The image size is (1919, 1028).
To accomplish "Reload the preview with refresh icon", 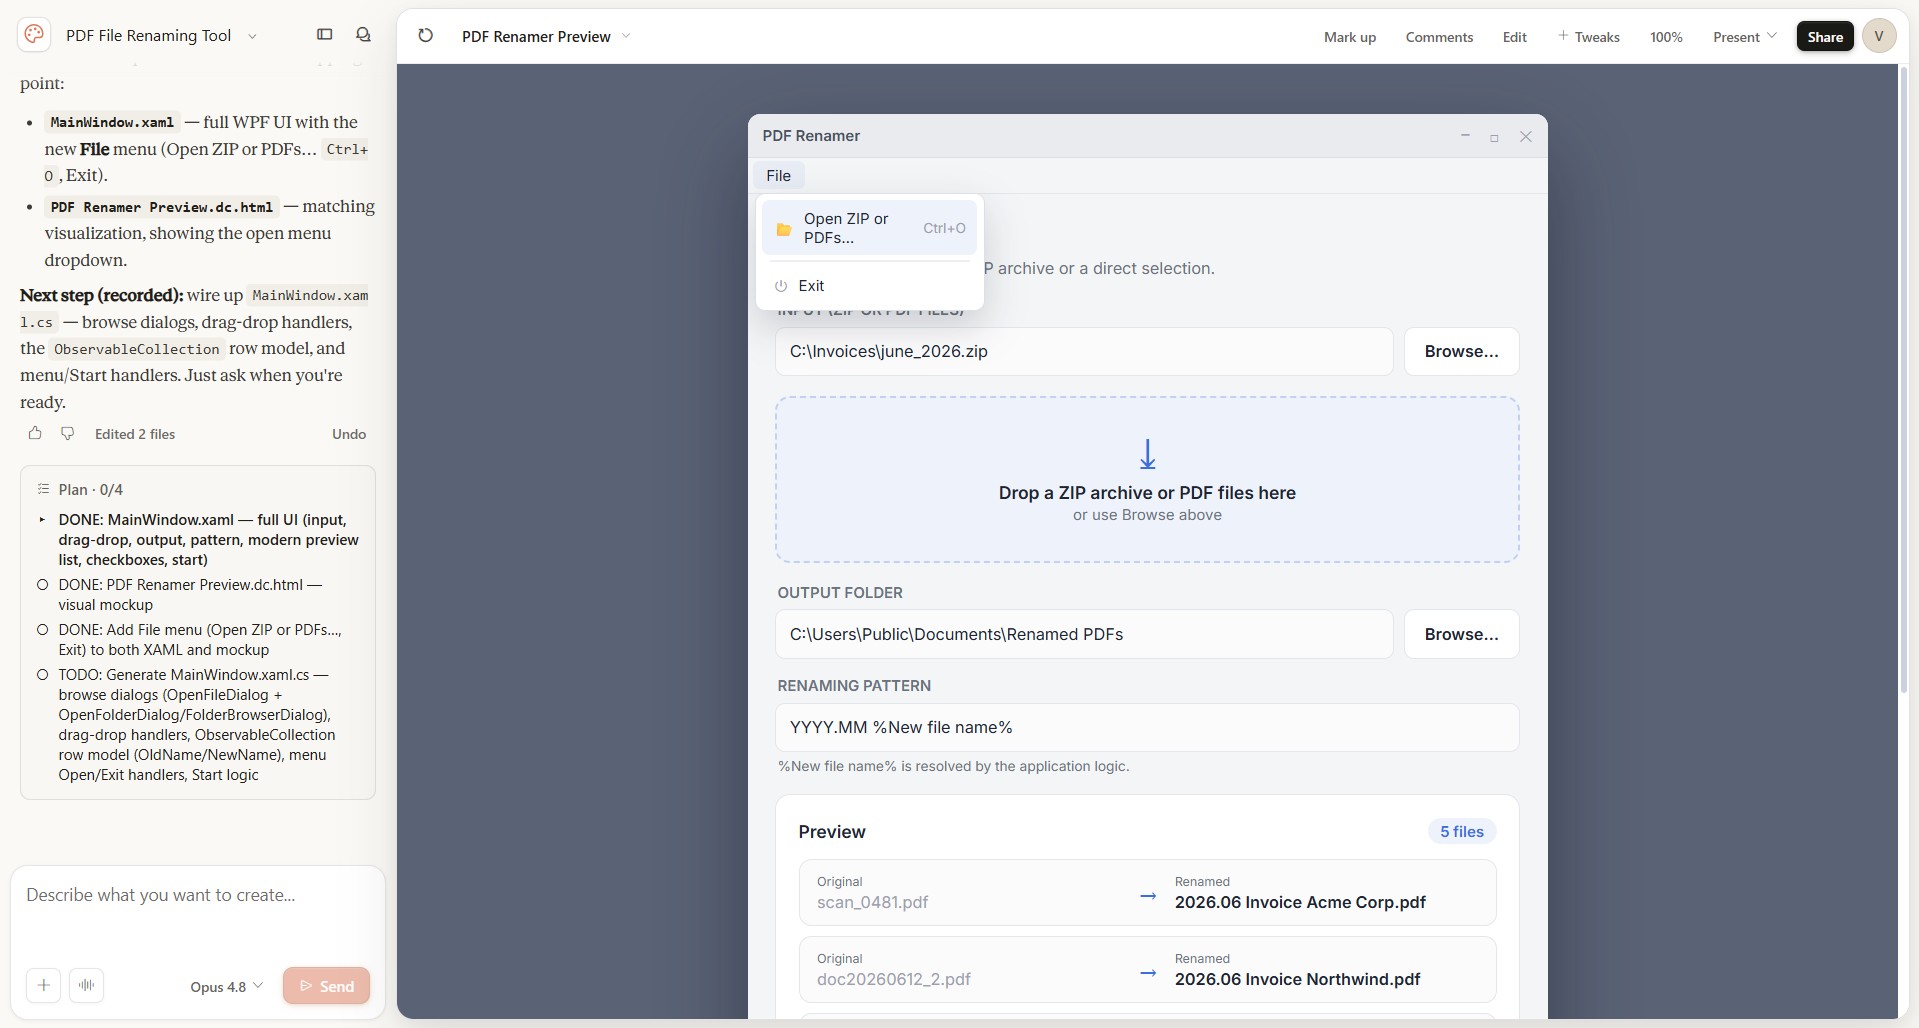I will click(x=425, y=36).
